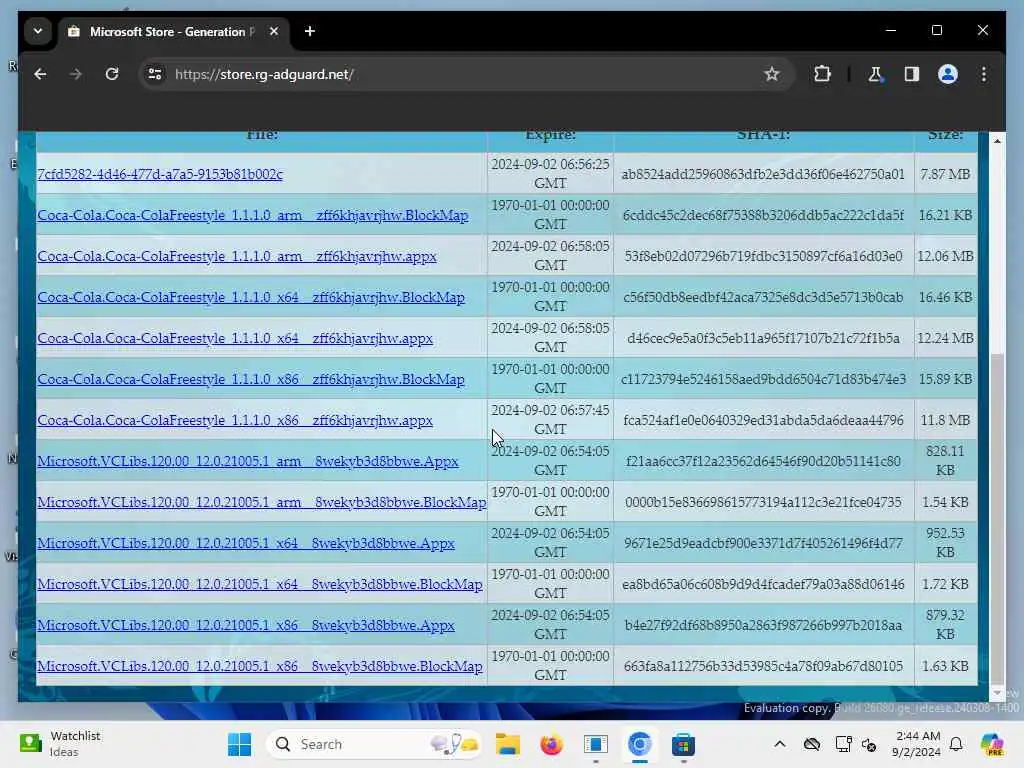Screen dimensions: 1024x768
Task: Reload the current page
Action: point(112,74)
